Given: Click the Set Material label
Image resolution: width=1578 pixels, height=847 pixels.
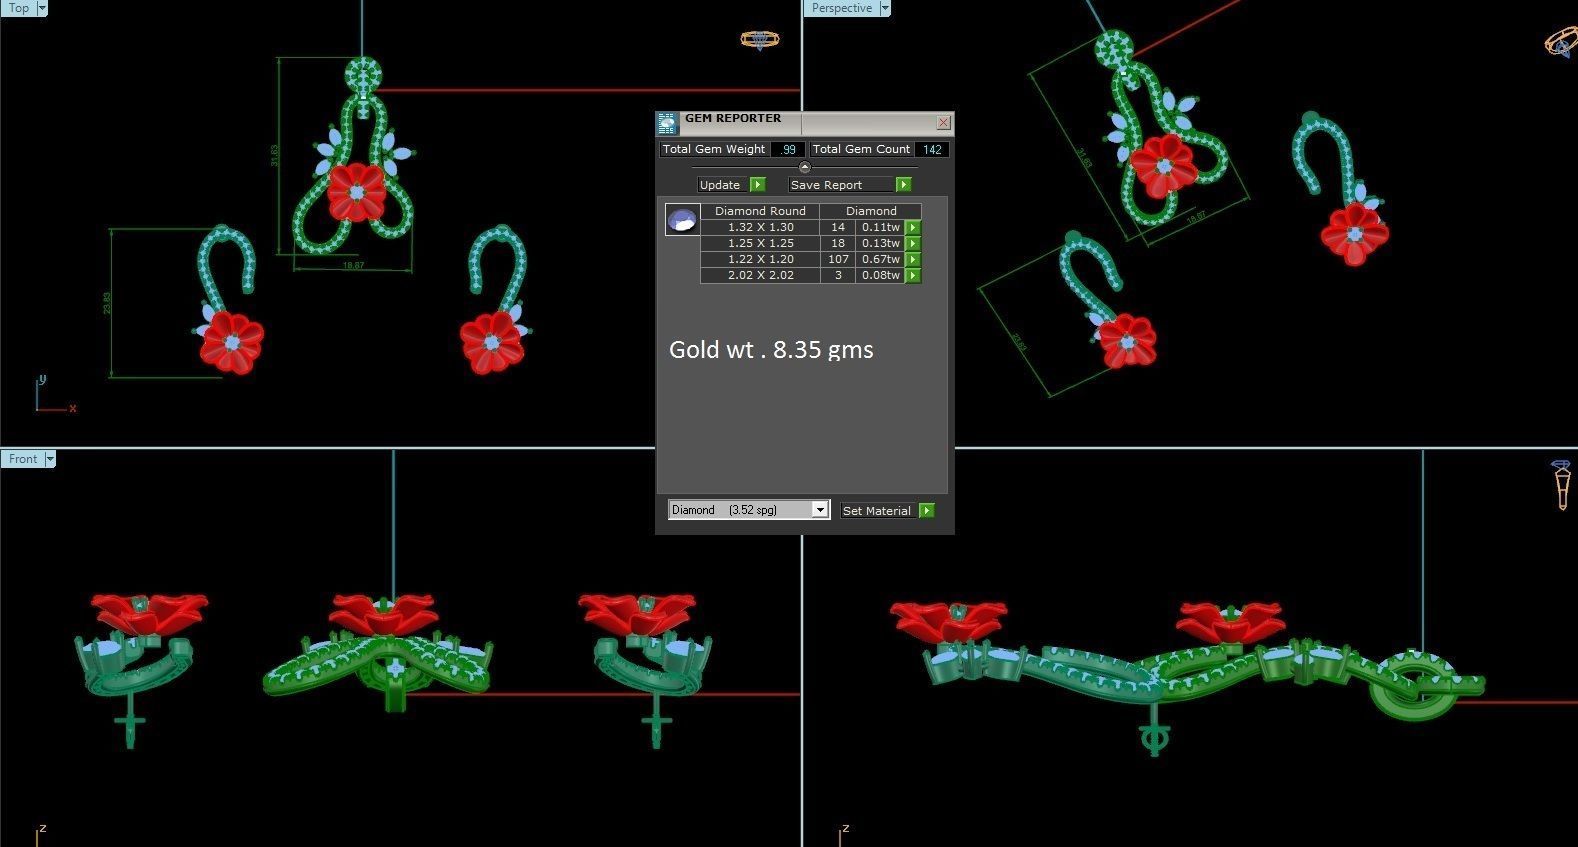Looking at the screenshot, I should [877, 511].
